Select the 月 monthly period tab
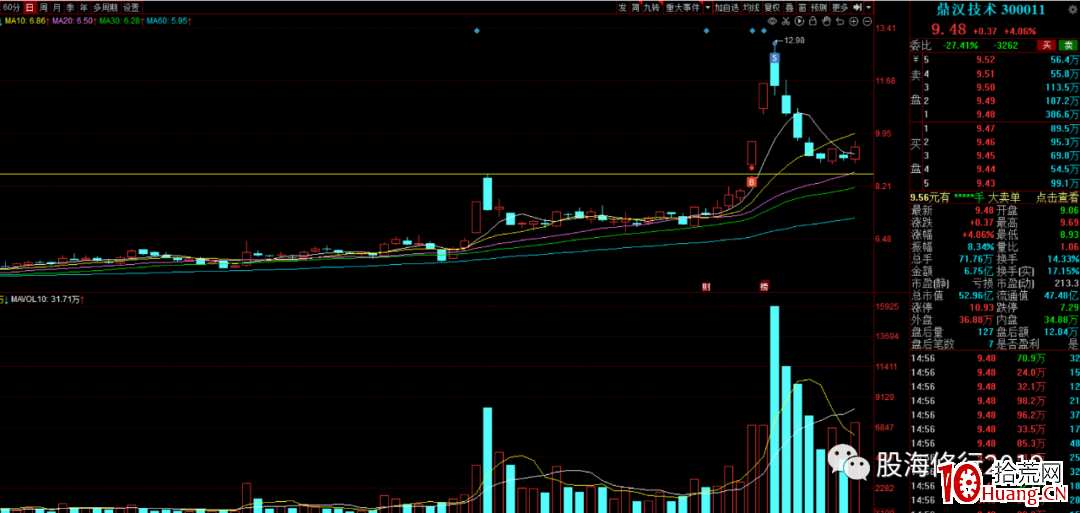 pos(56,8)
